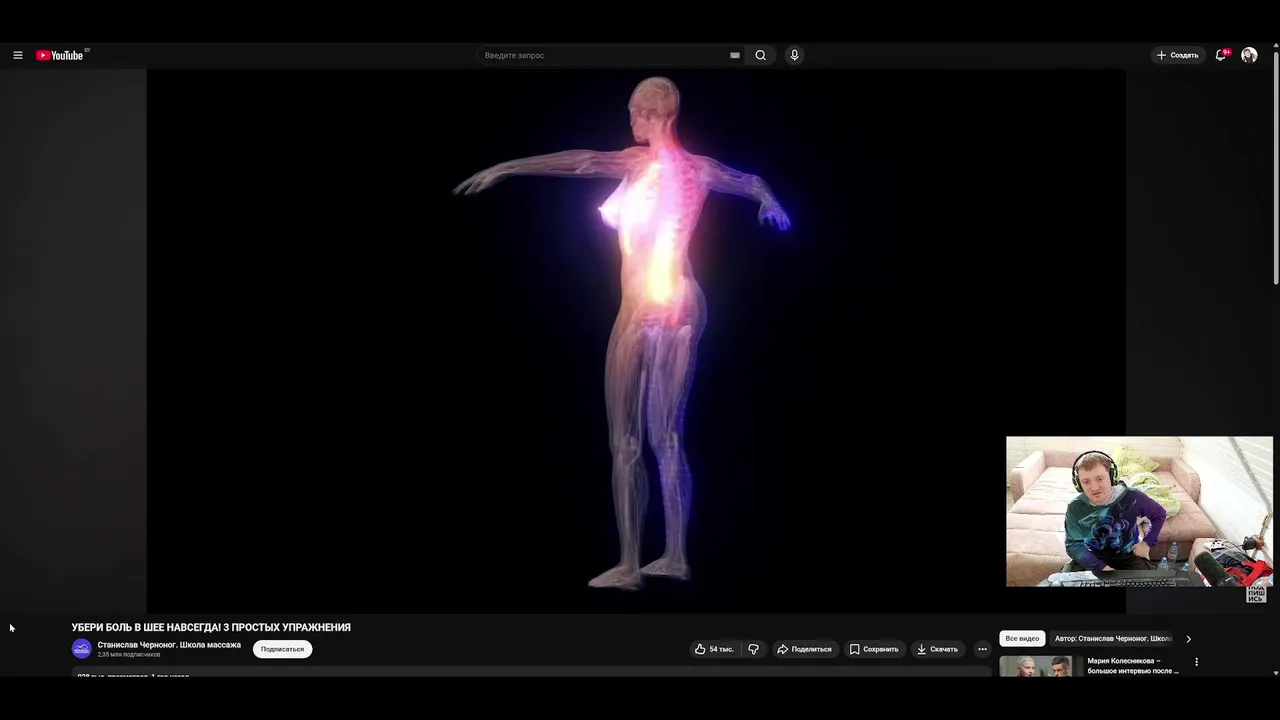Download the video via 'Скачать'
1280x720 pixels.
coord(938,649)
